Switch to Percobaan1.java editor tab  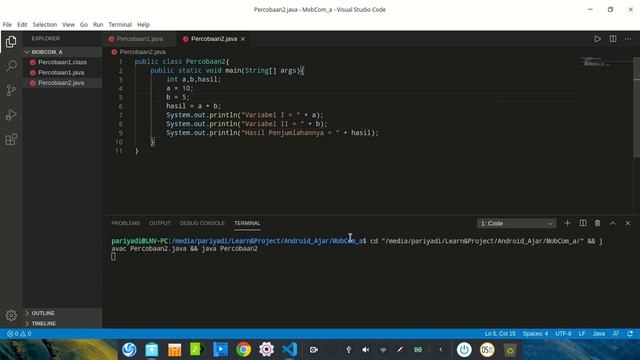pyautogui.click(x=139, y=39)
